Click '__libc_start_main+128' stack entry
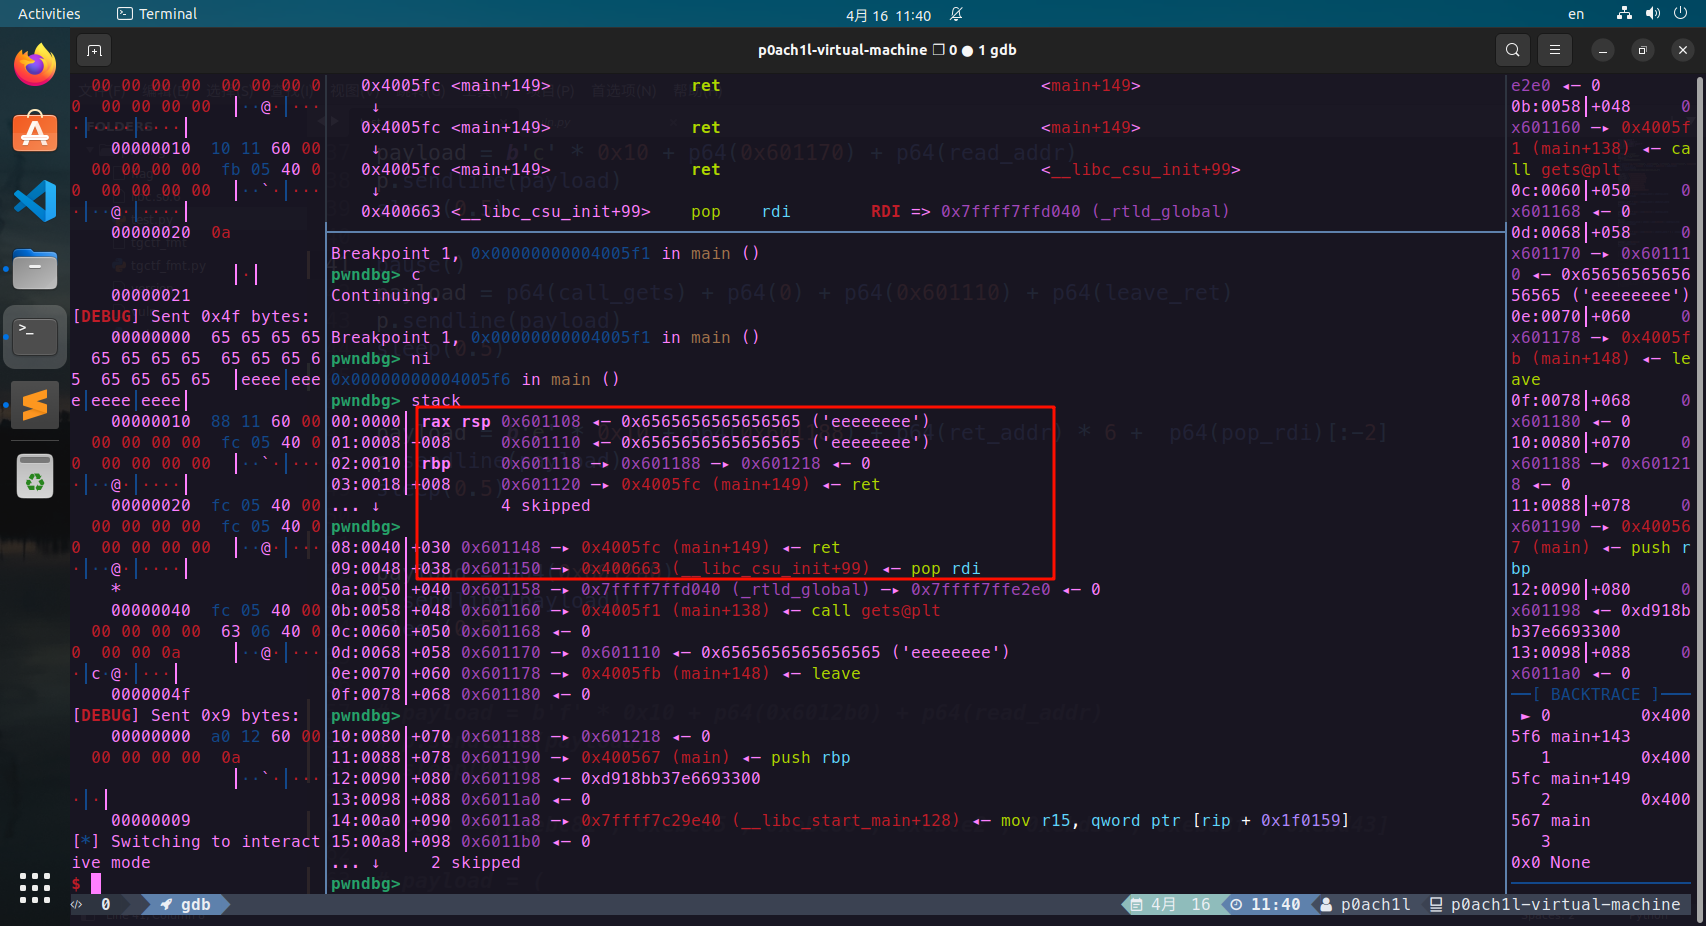The width and height of the screenshot is (1706, 926). coord(840,820)
